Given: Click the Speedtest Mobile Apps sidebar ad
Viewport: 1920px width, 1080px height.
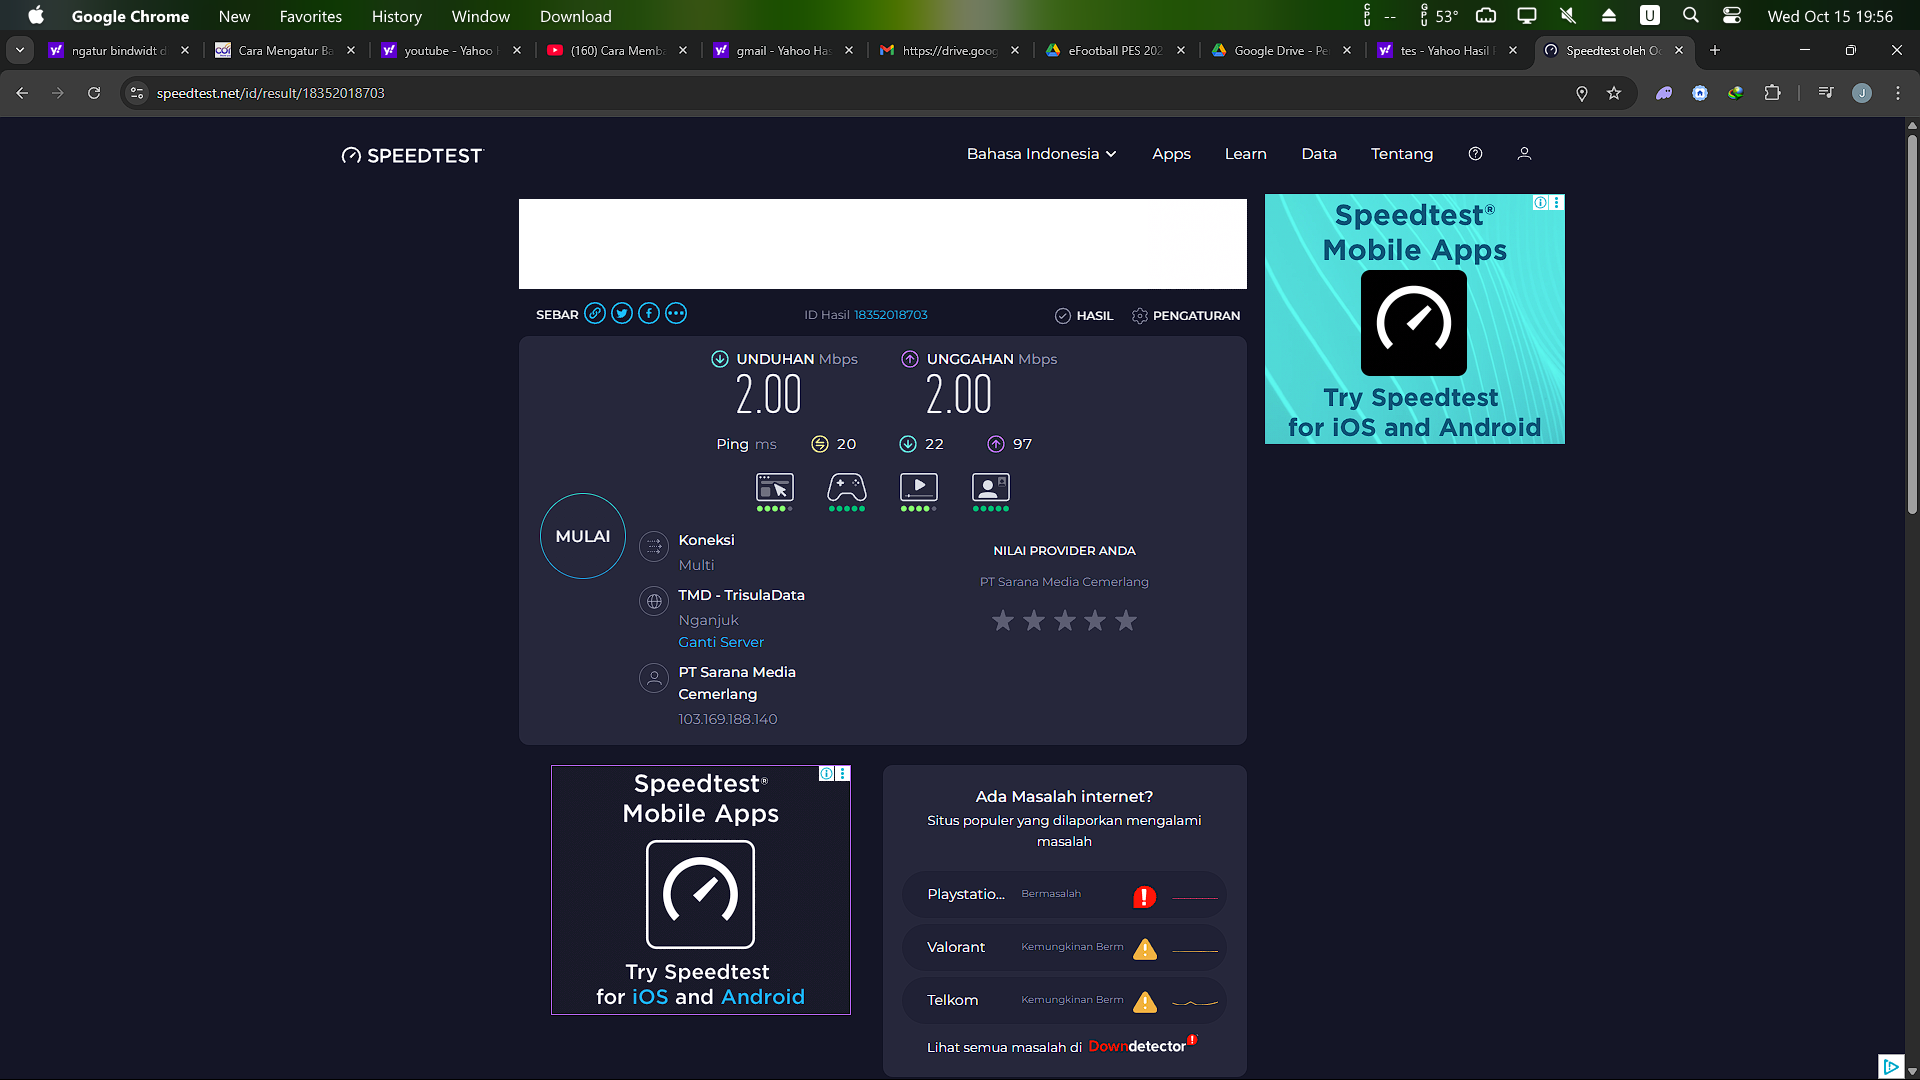Looking at the screenshot, I should tap(1415, 319).
